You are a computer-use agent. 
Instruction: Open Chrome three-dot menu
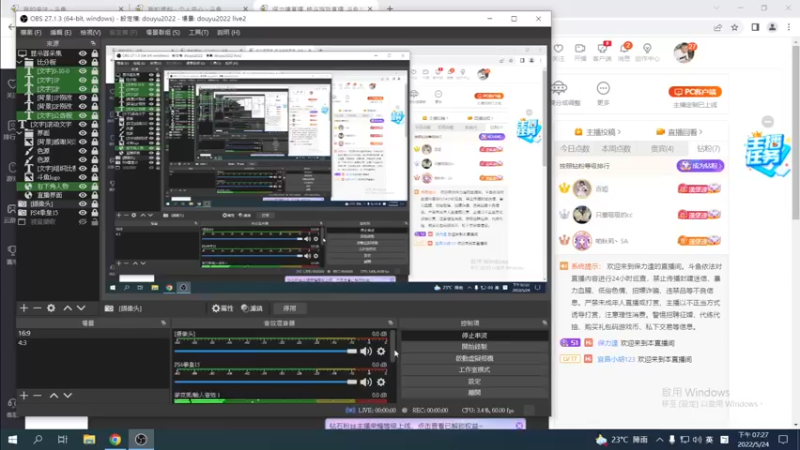pos(789,28)
